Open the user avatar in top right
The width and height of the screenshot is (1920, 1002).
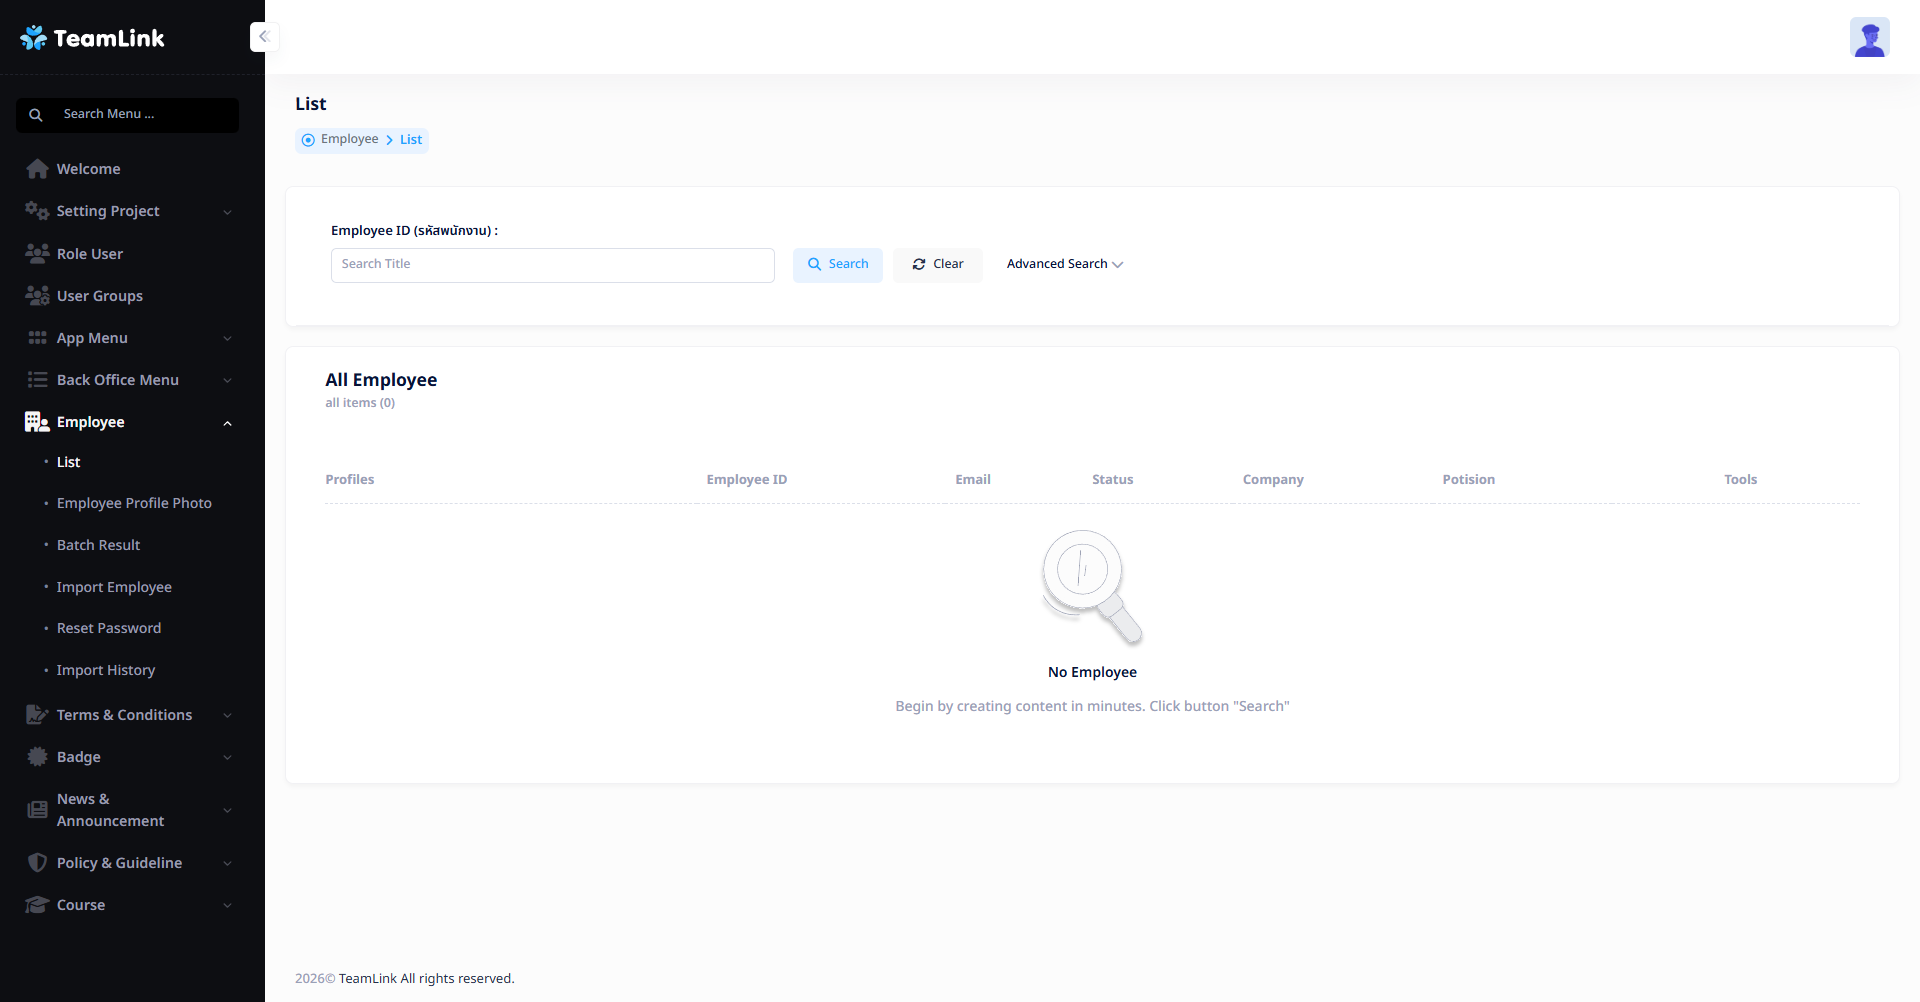click(x=1868, y=38)
